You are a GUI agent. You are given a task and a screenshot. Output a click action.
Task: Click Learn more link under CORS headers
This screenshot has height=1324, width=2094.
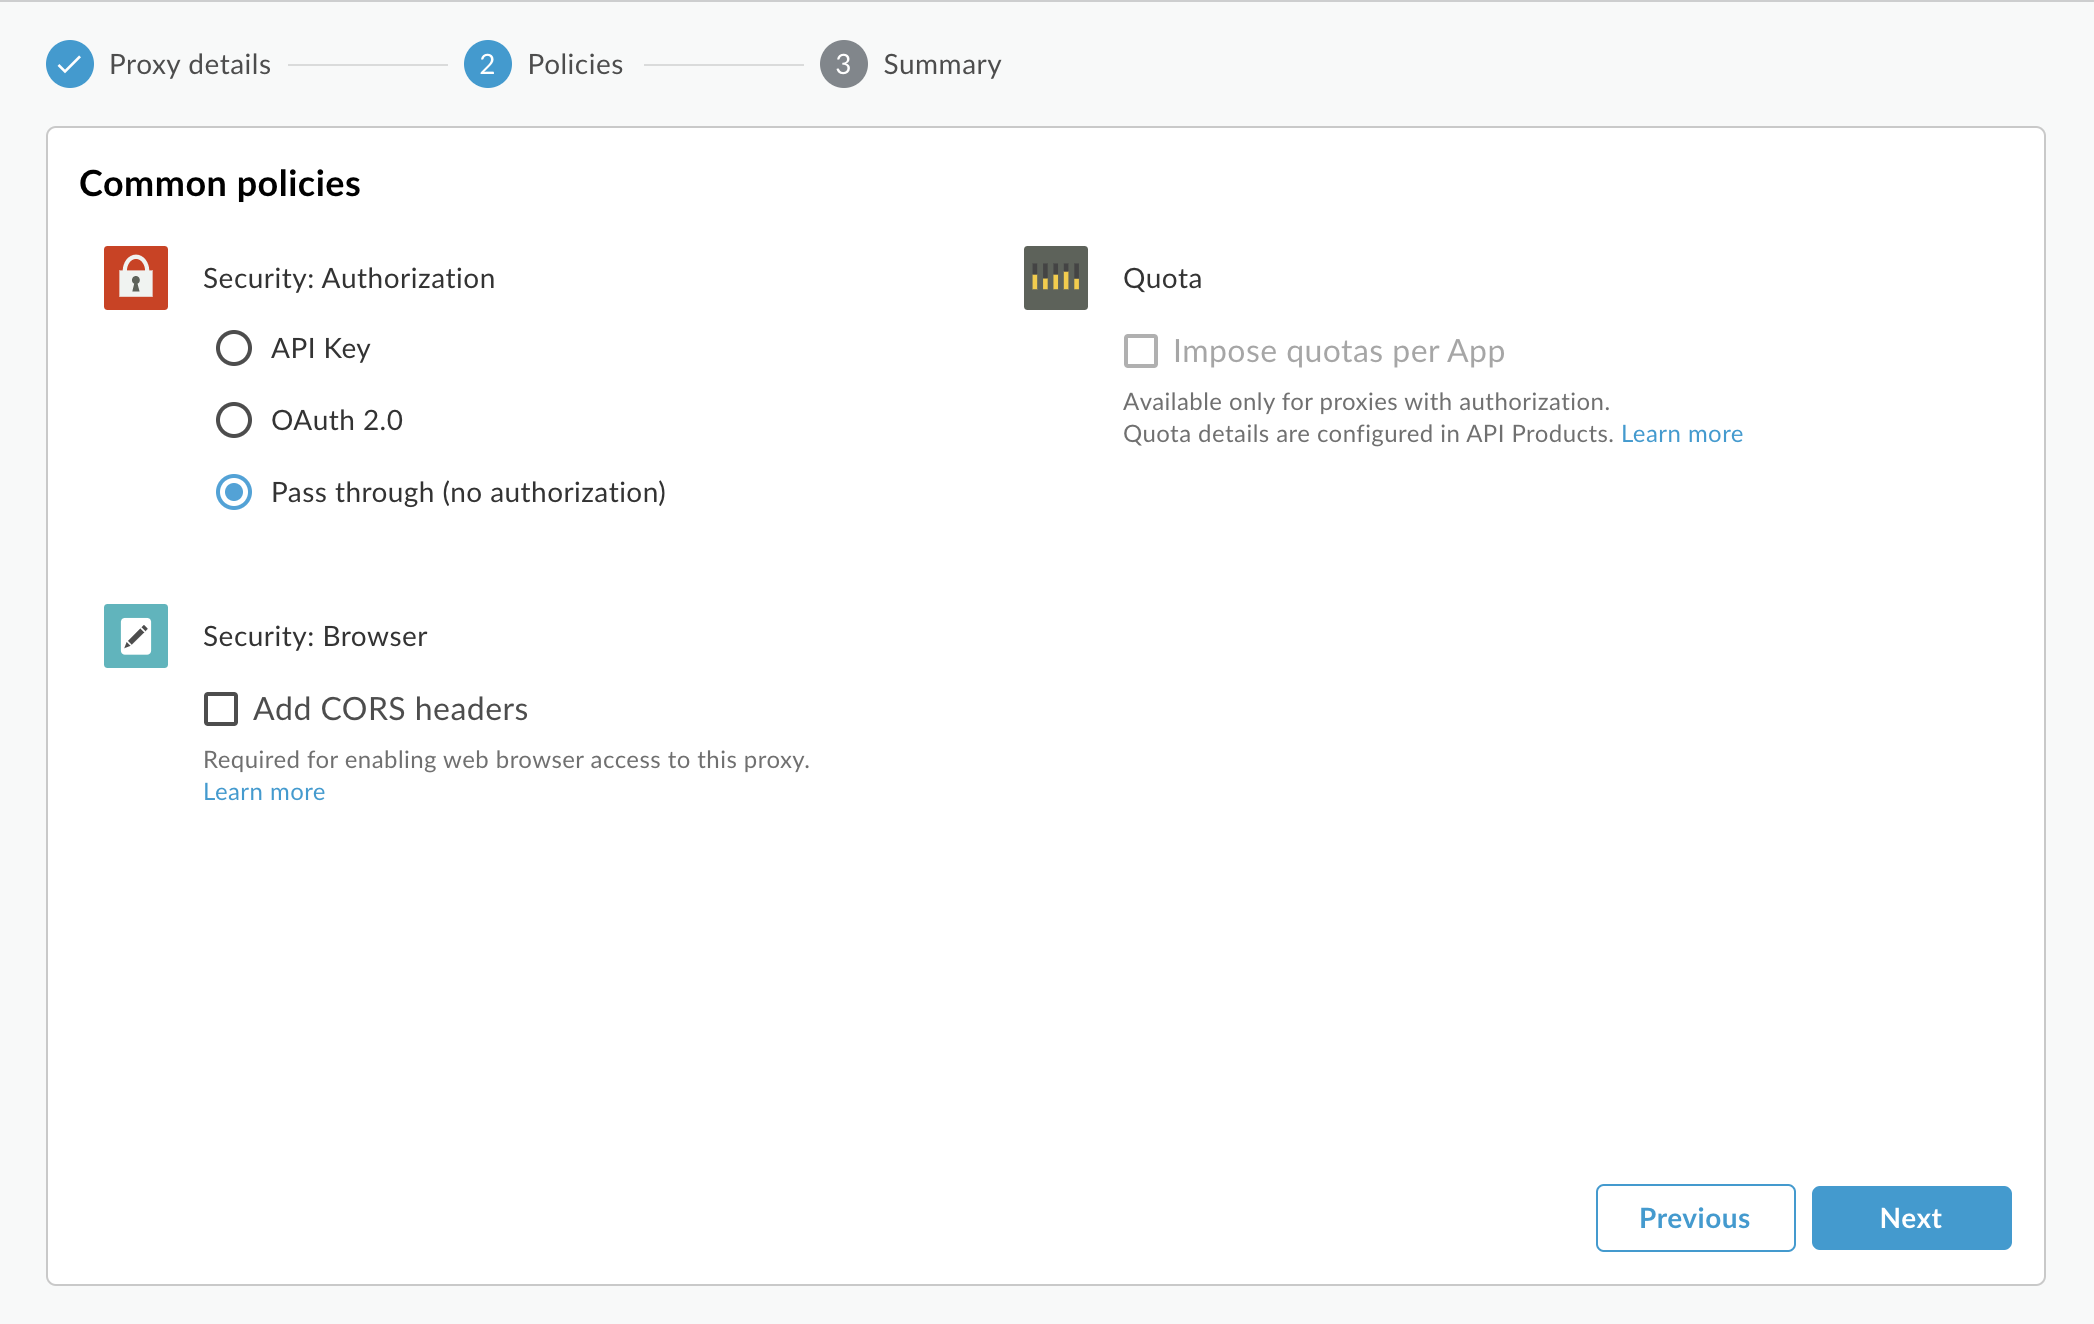click(264, 790)
